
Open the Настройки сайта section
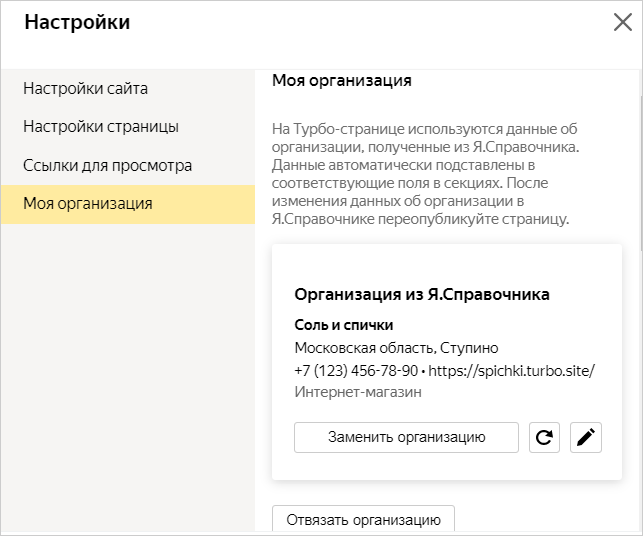[x=86, y=89]
